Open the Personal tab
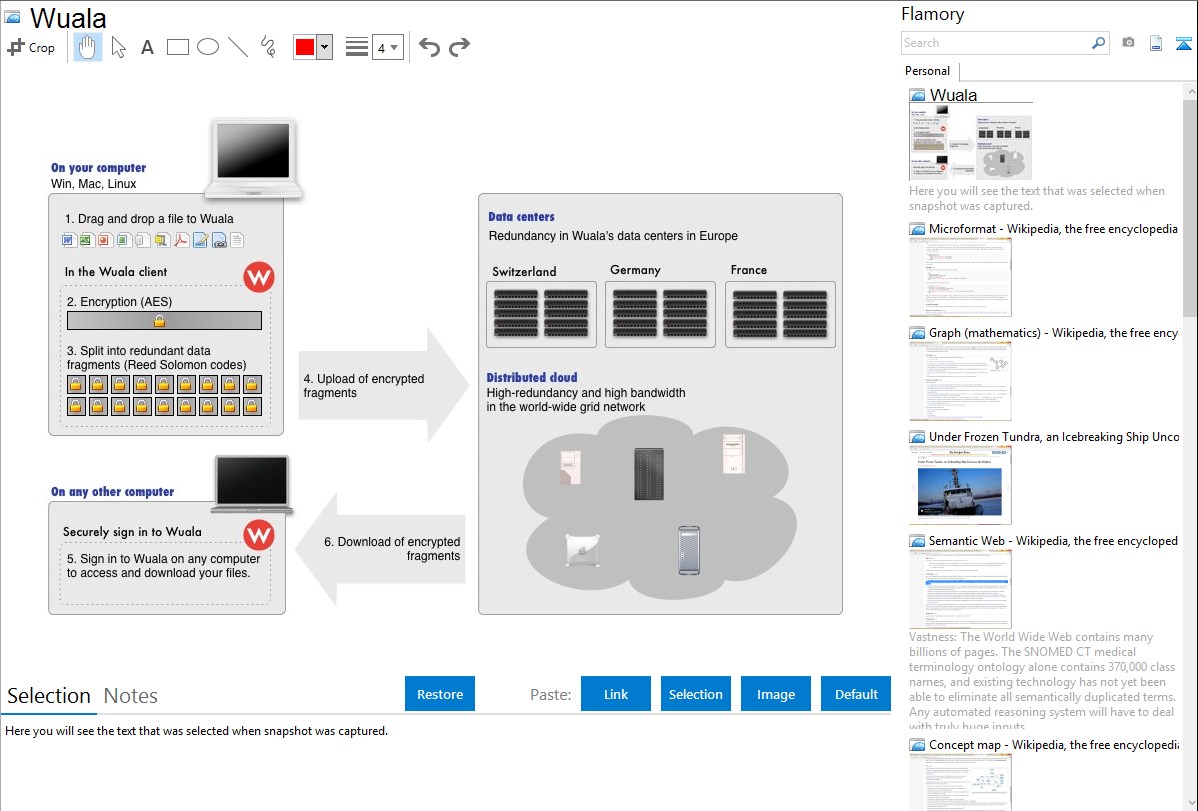 pyautogui.click(x=928, y=71)
